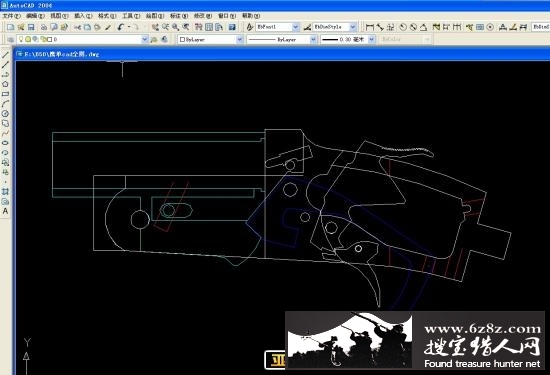This screenshot has width=550, height=375.
Task: Toggle the lock icon for layer 0
Action: point(43,40)
